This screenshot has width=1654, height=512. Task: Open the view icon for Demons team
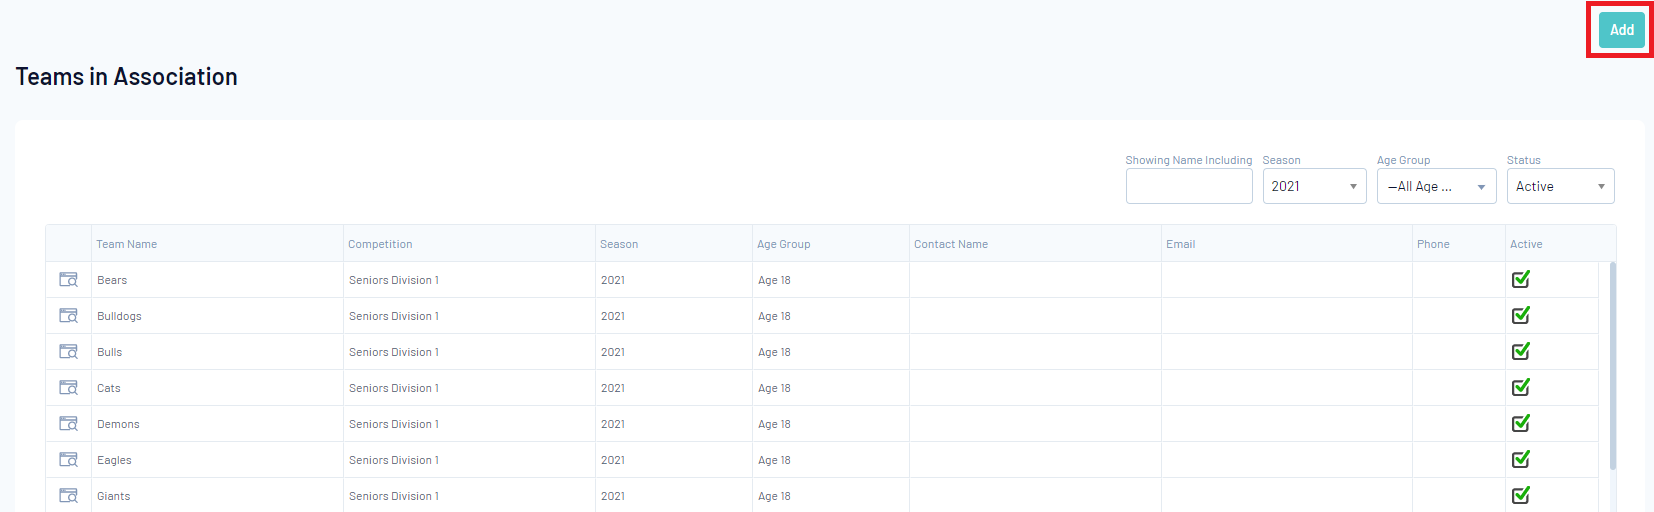click(68, 424)
